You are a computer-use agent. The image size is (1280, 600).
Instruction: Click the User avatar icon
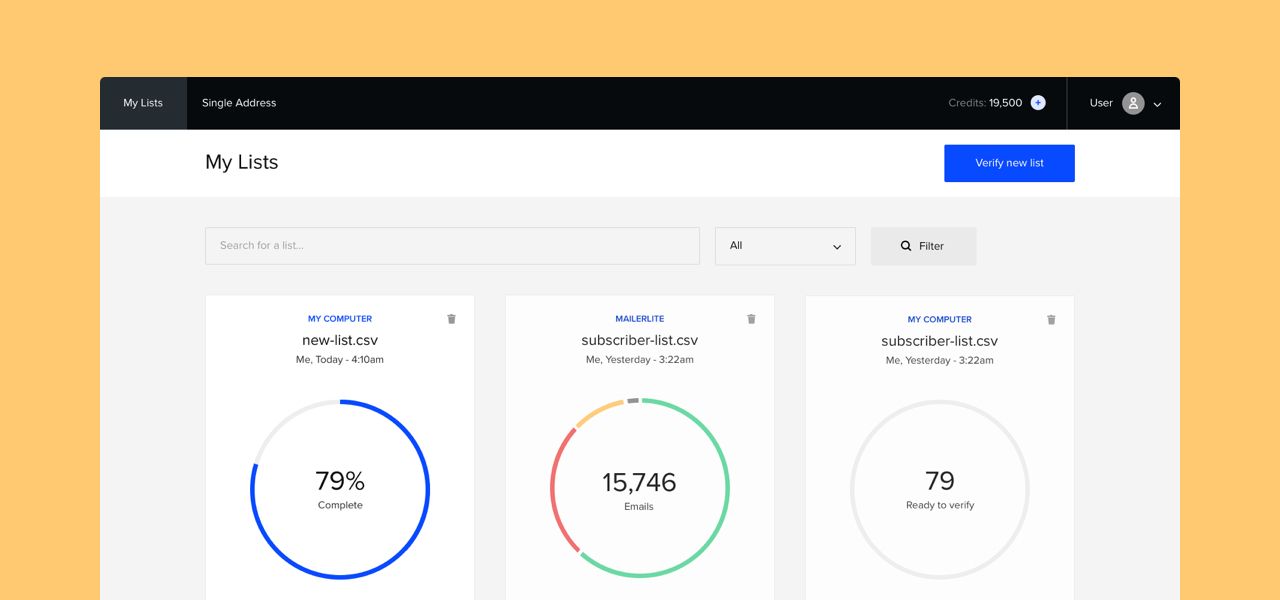click(1133, 103)
